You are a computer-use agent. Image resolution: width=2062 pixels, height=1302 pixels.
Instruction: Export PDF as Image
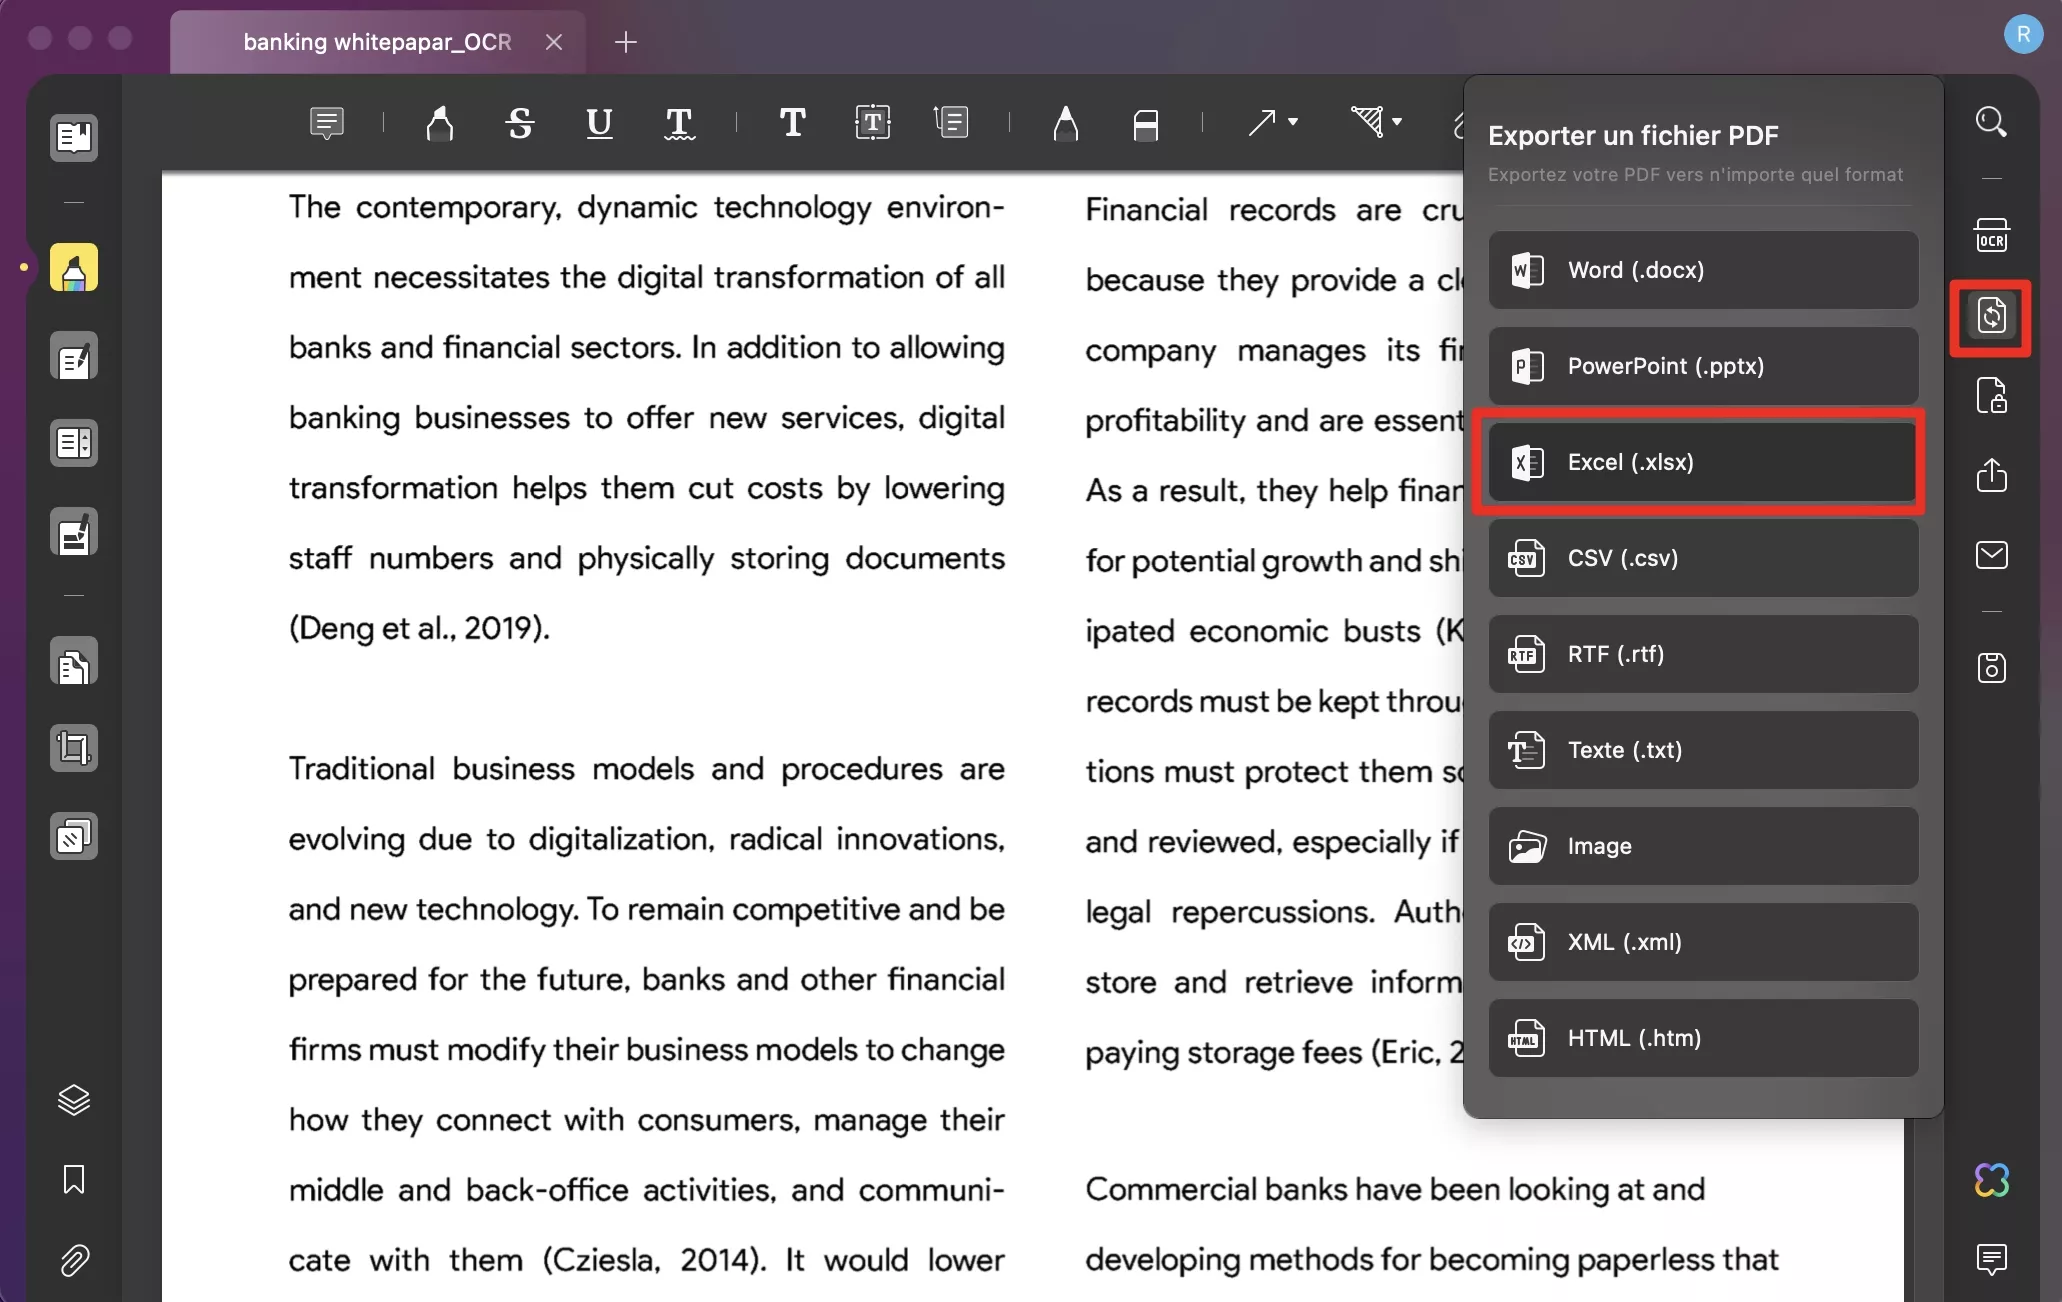click(1703, 846)
